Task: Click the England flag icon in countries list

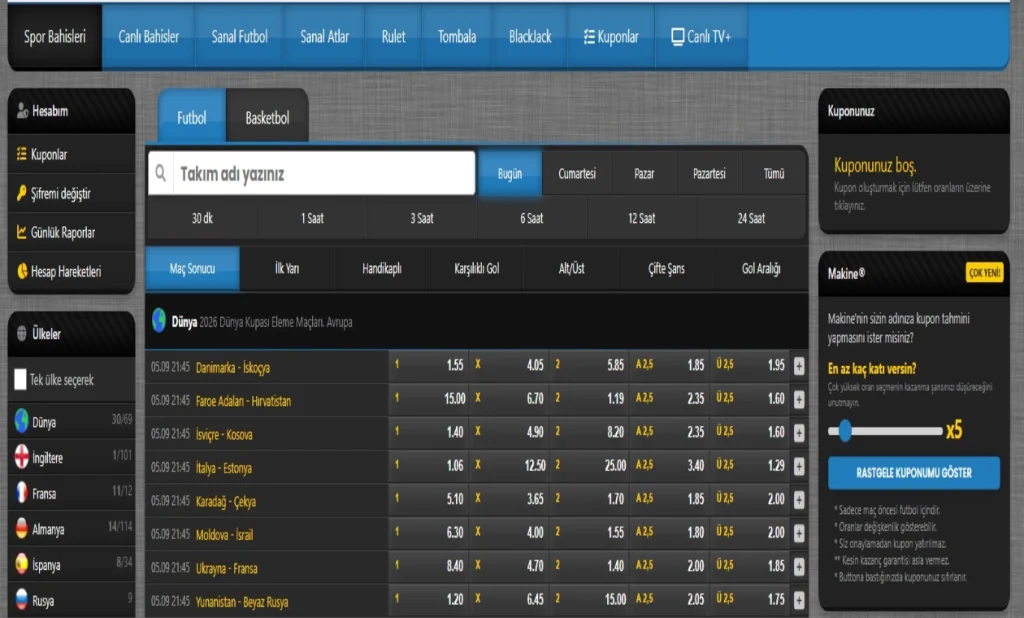Action: point(21,458)
